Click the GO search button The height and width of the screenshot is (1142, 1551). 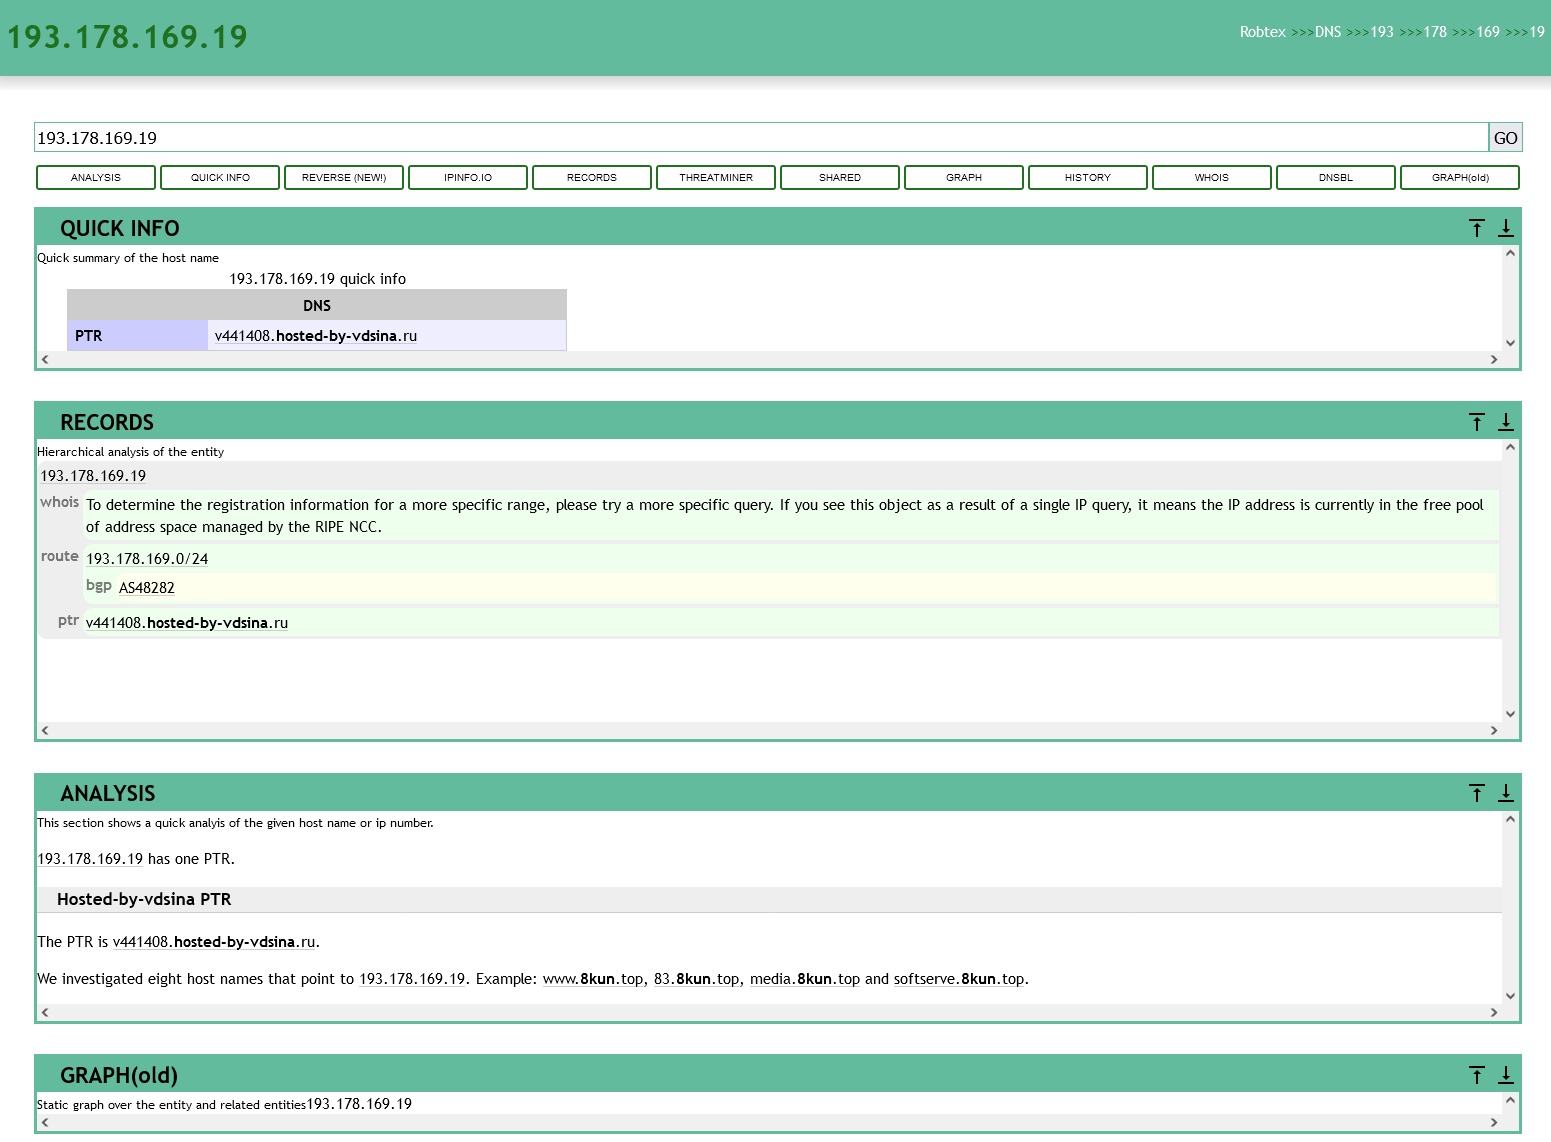click(x=1505, y=138)
